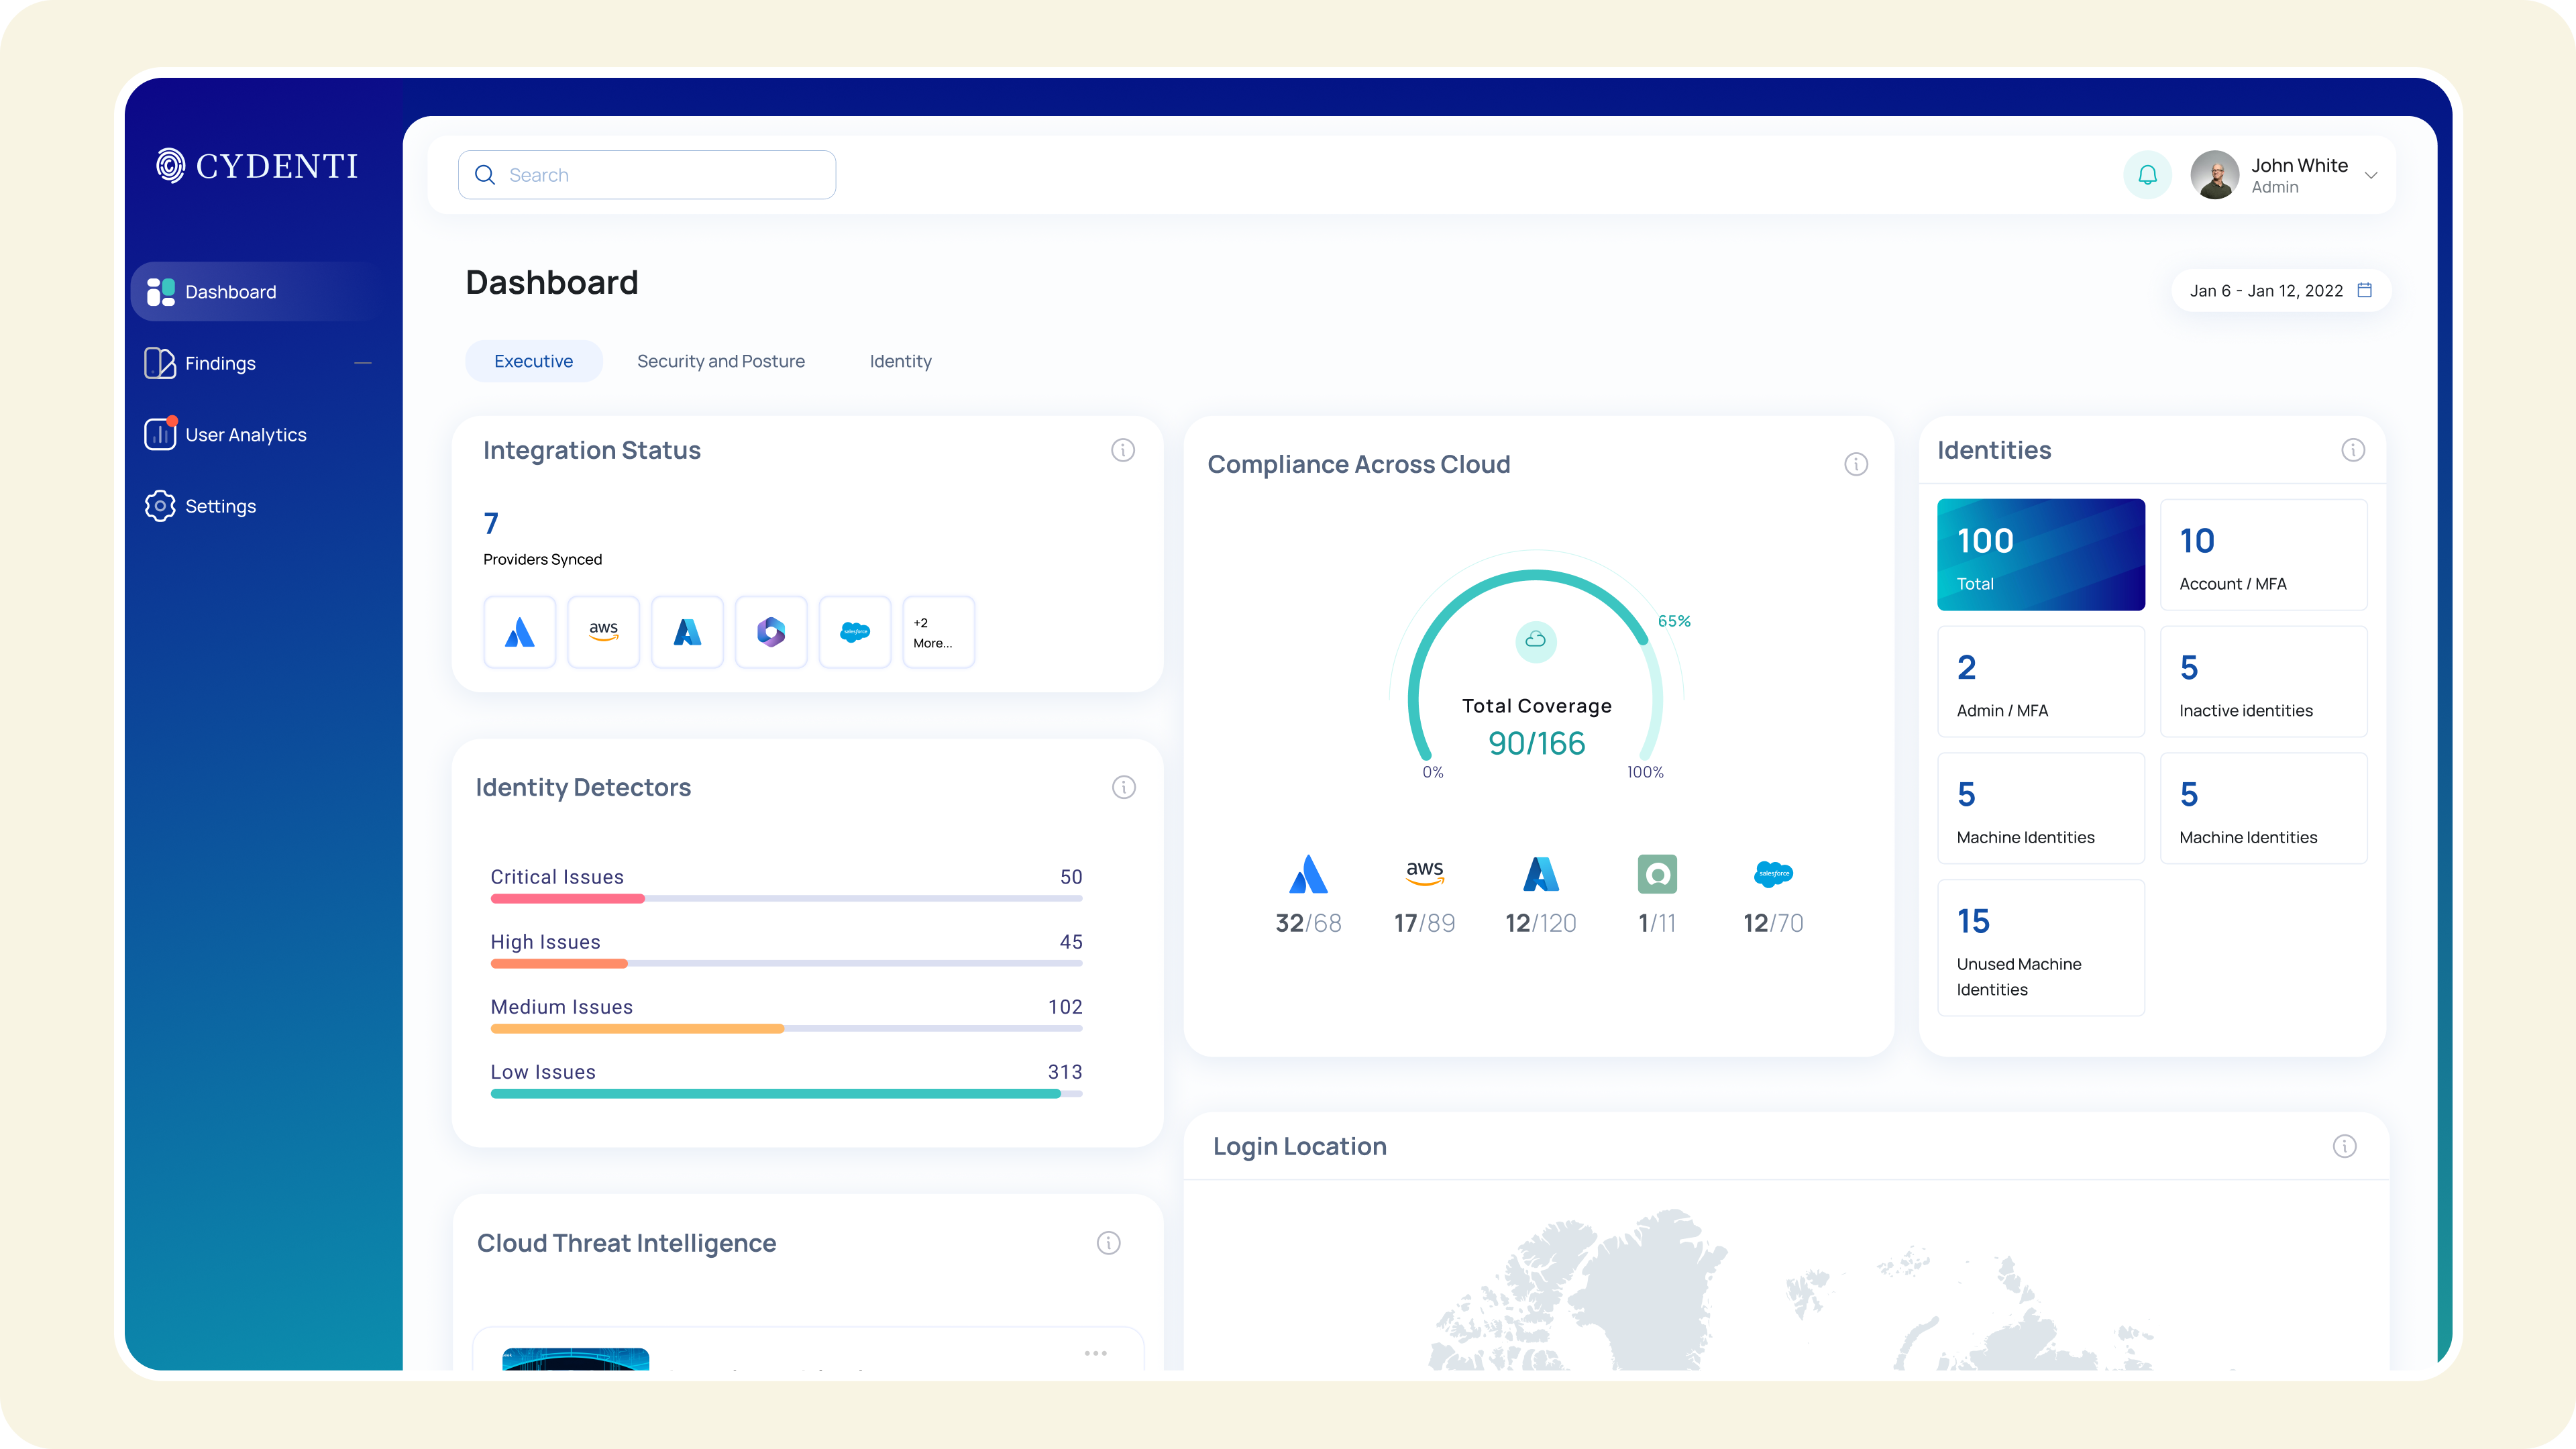
Task: Switch to the Identity tab
Action: tap(900, 361)
